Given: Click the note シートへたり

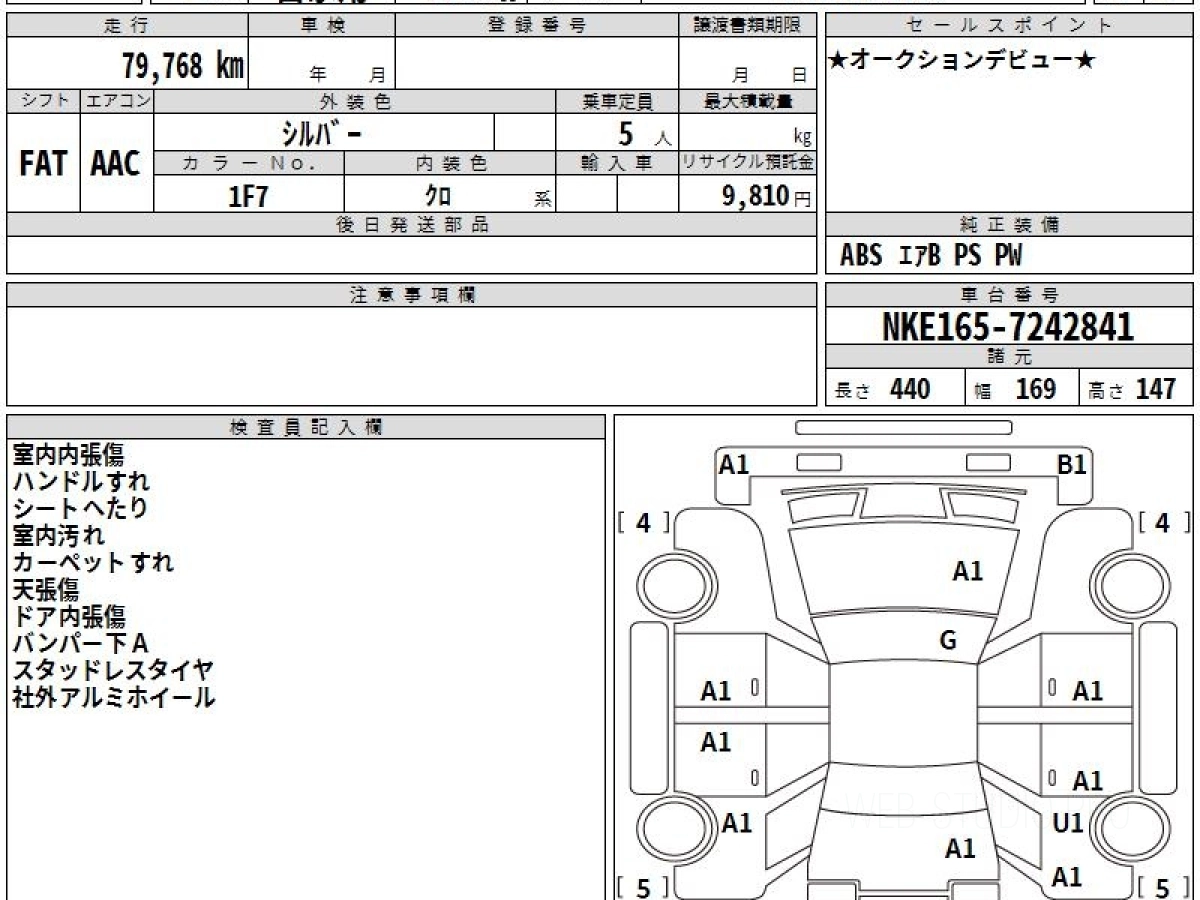Looking at the screenshot, I should pyautogui.click(x=80, y=508).
